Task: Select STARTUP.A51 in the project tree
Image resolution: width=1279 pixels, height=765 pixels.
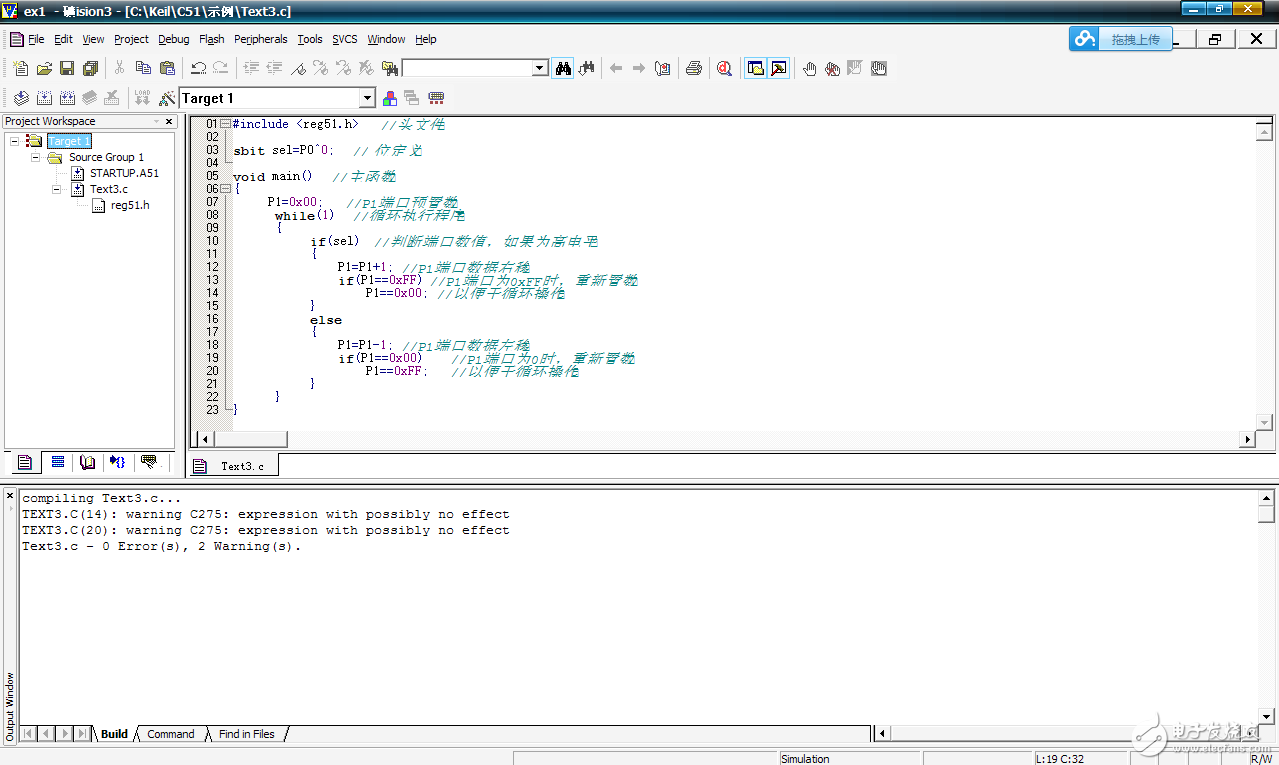Action: [x=124, y=173]
